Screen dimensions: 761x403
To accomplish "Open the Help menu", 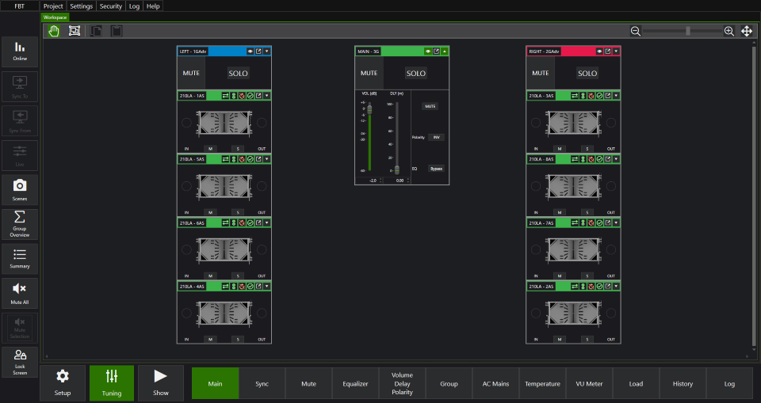I will [x=153, y=6].
